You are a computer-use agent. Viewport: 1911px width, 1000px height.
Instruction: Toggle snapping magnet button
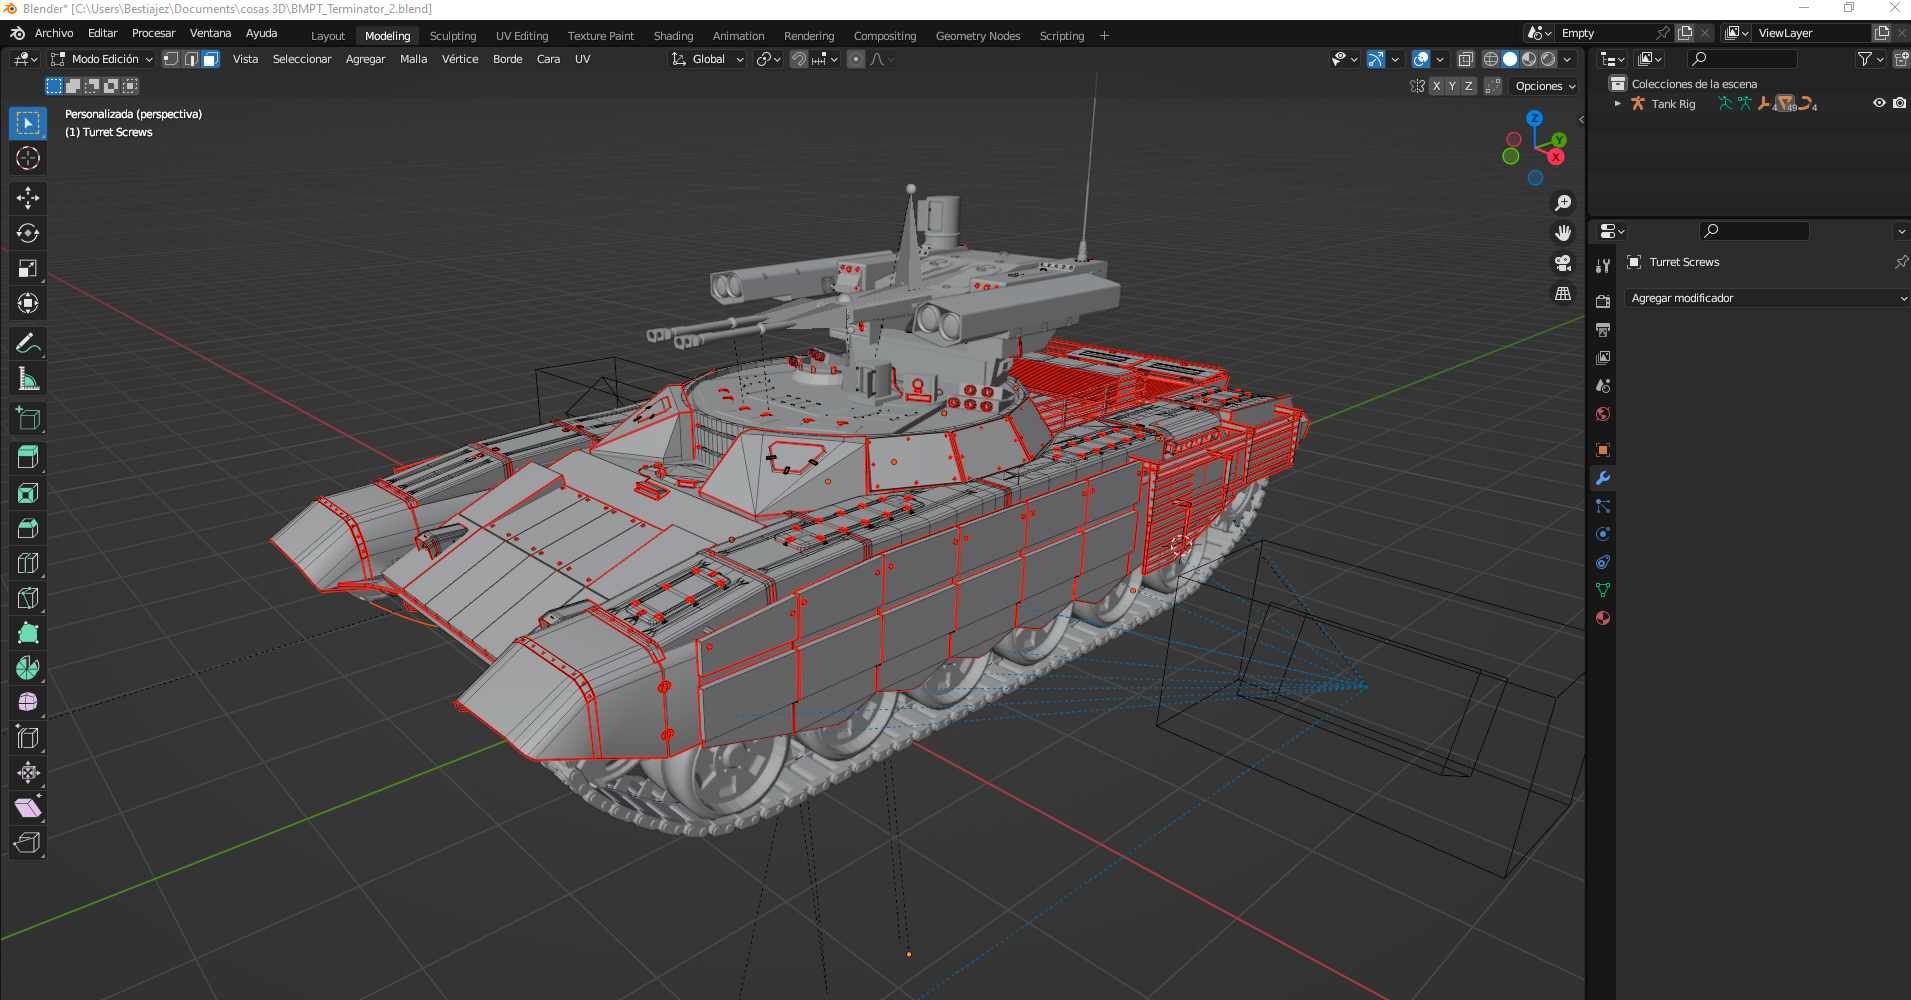tap(798, 59)
